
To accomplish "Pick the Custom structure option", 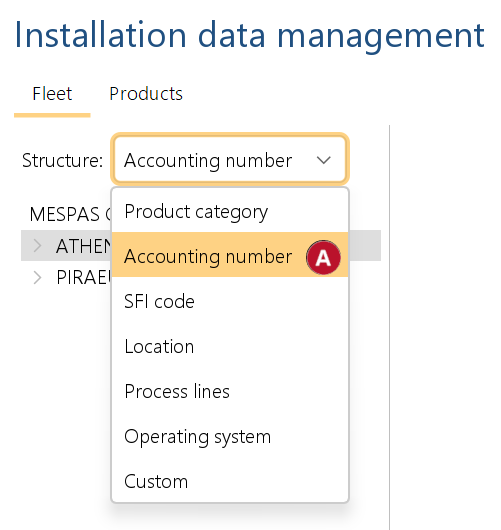I will tap(230, 481).
